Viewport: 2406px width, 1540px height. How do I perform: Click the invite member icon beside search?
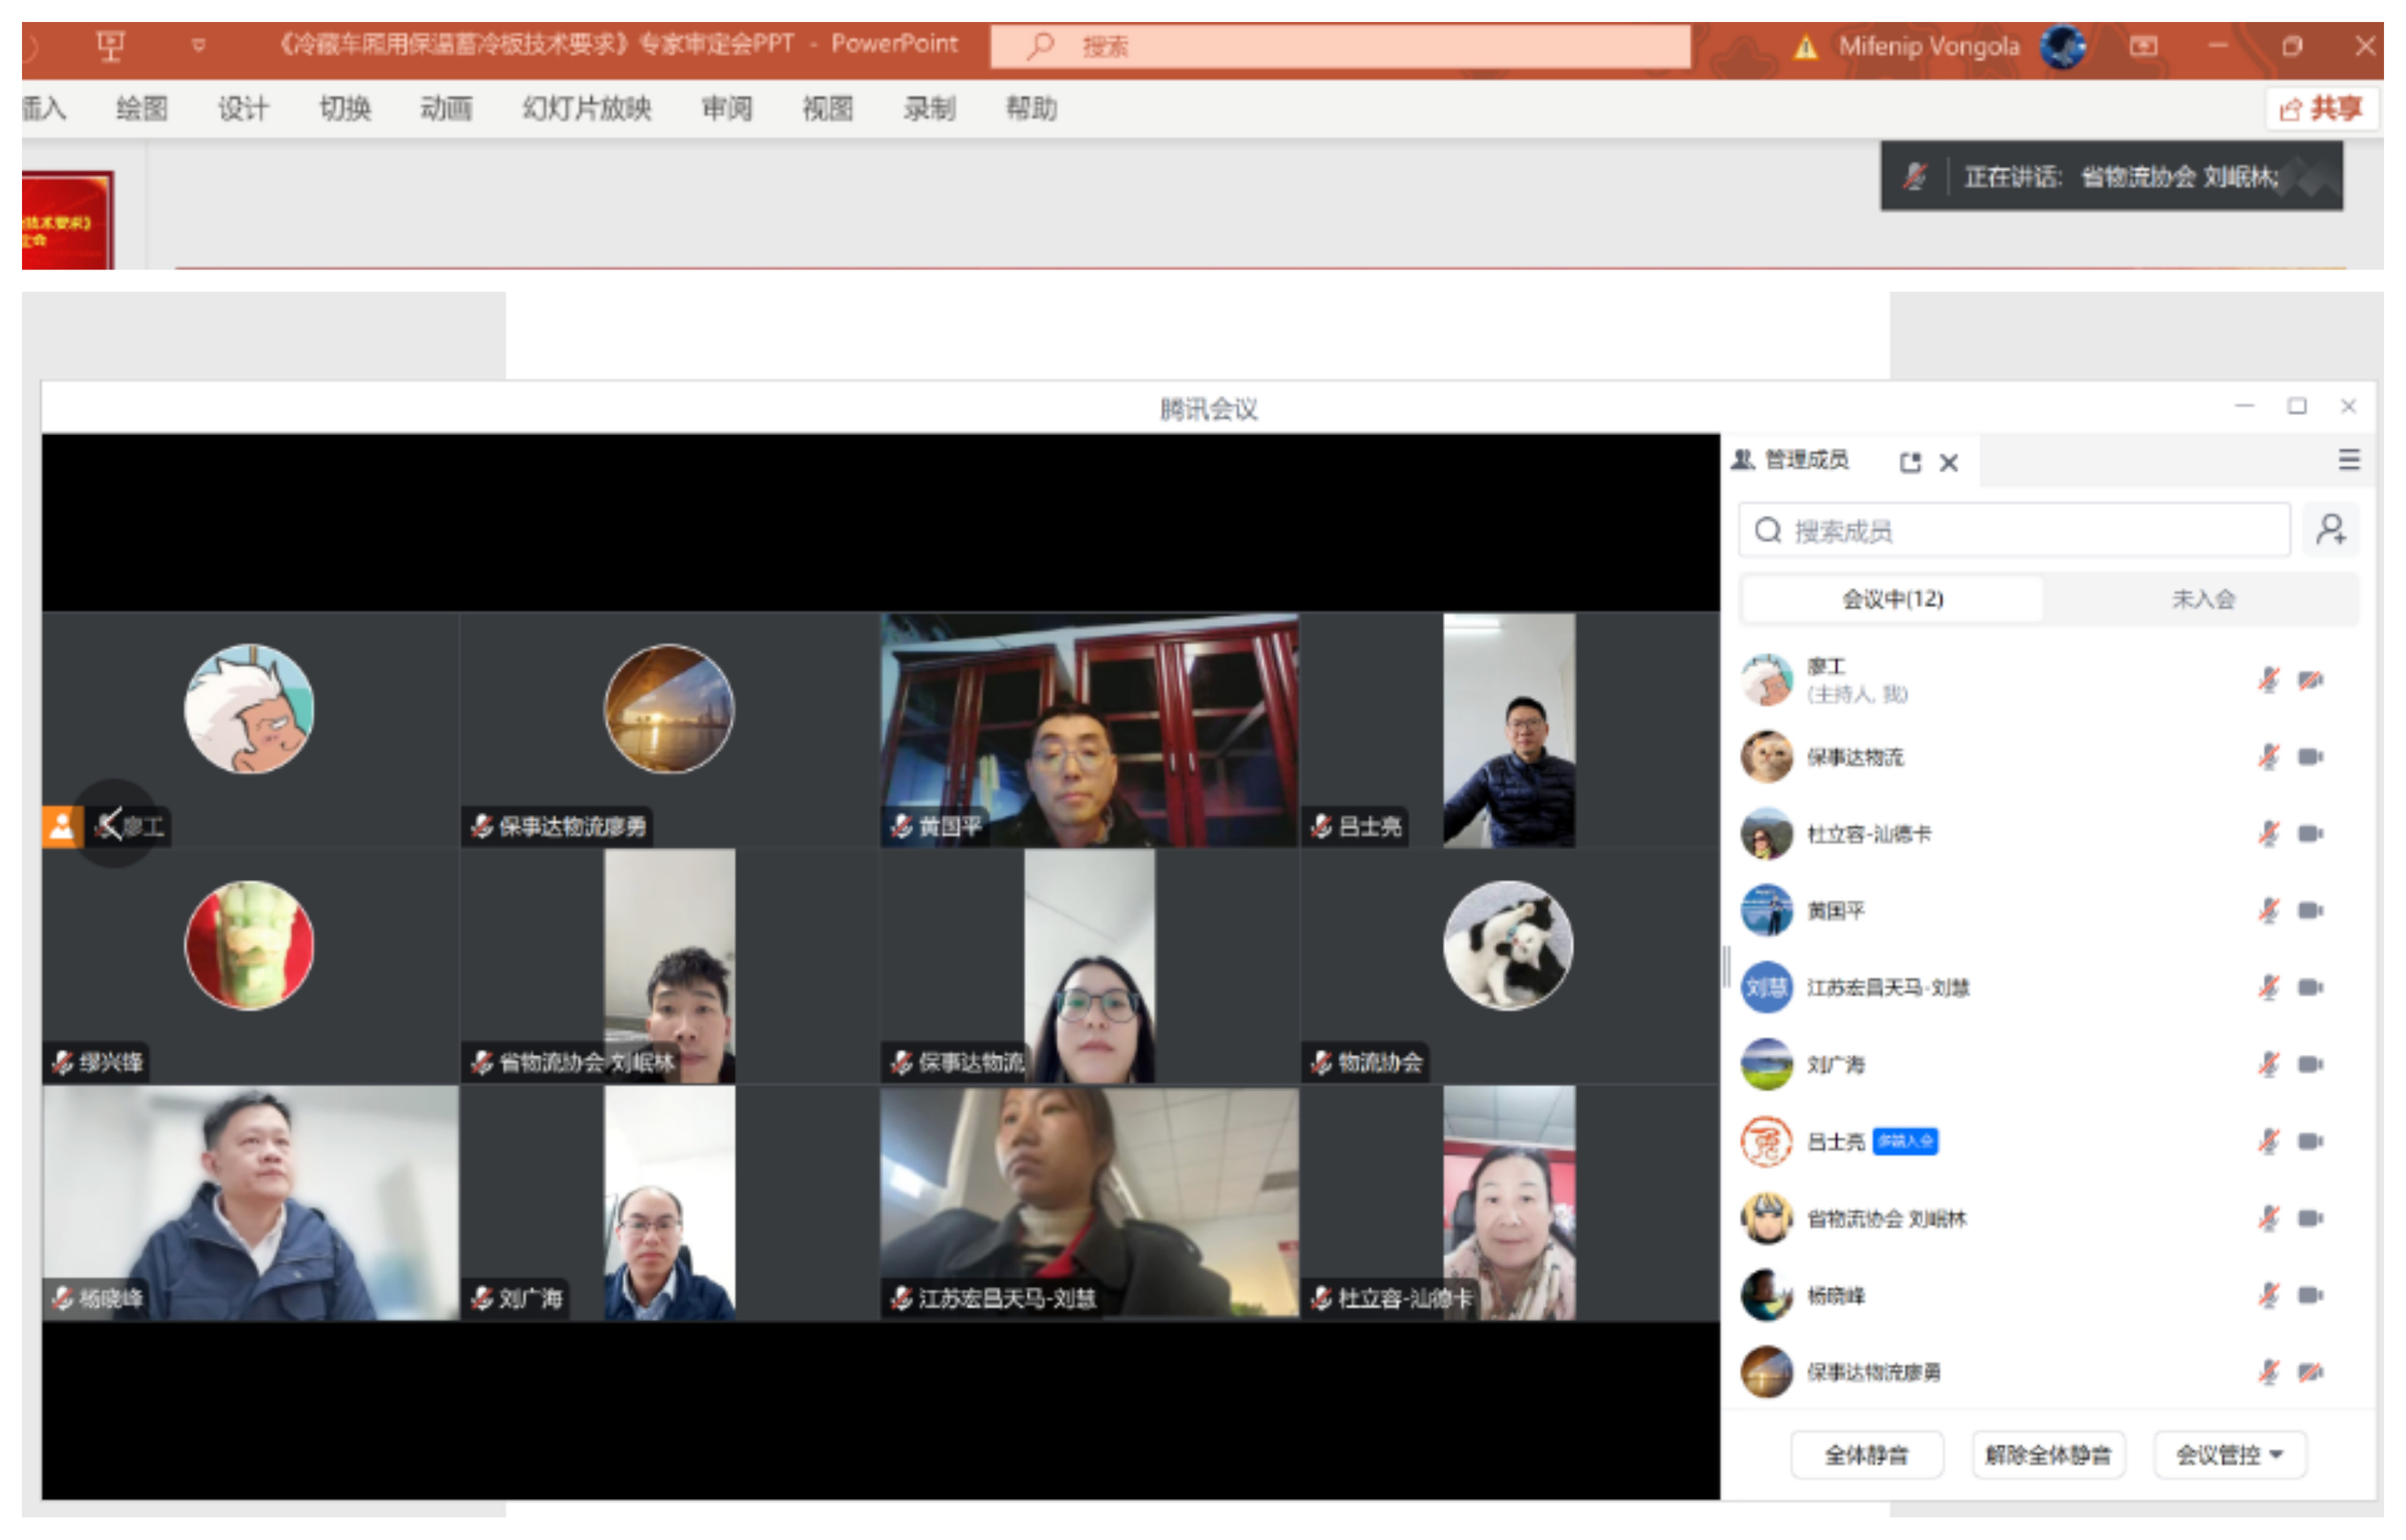point(2331,530)
